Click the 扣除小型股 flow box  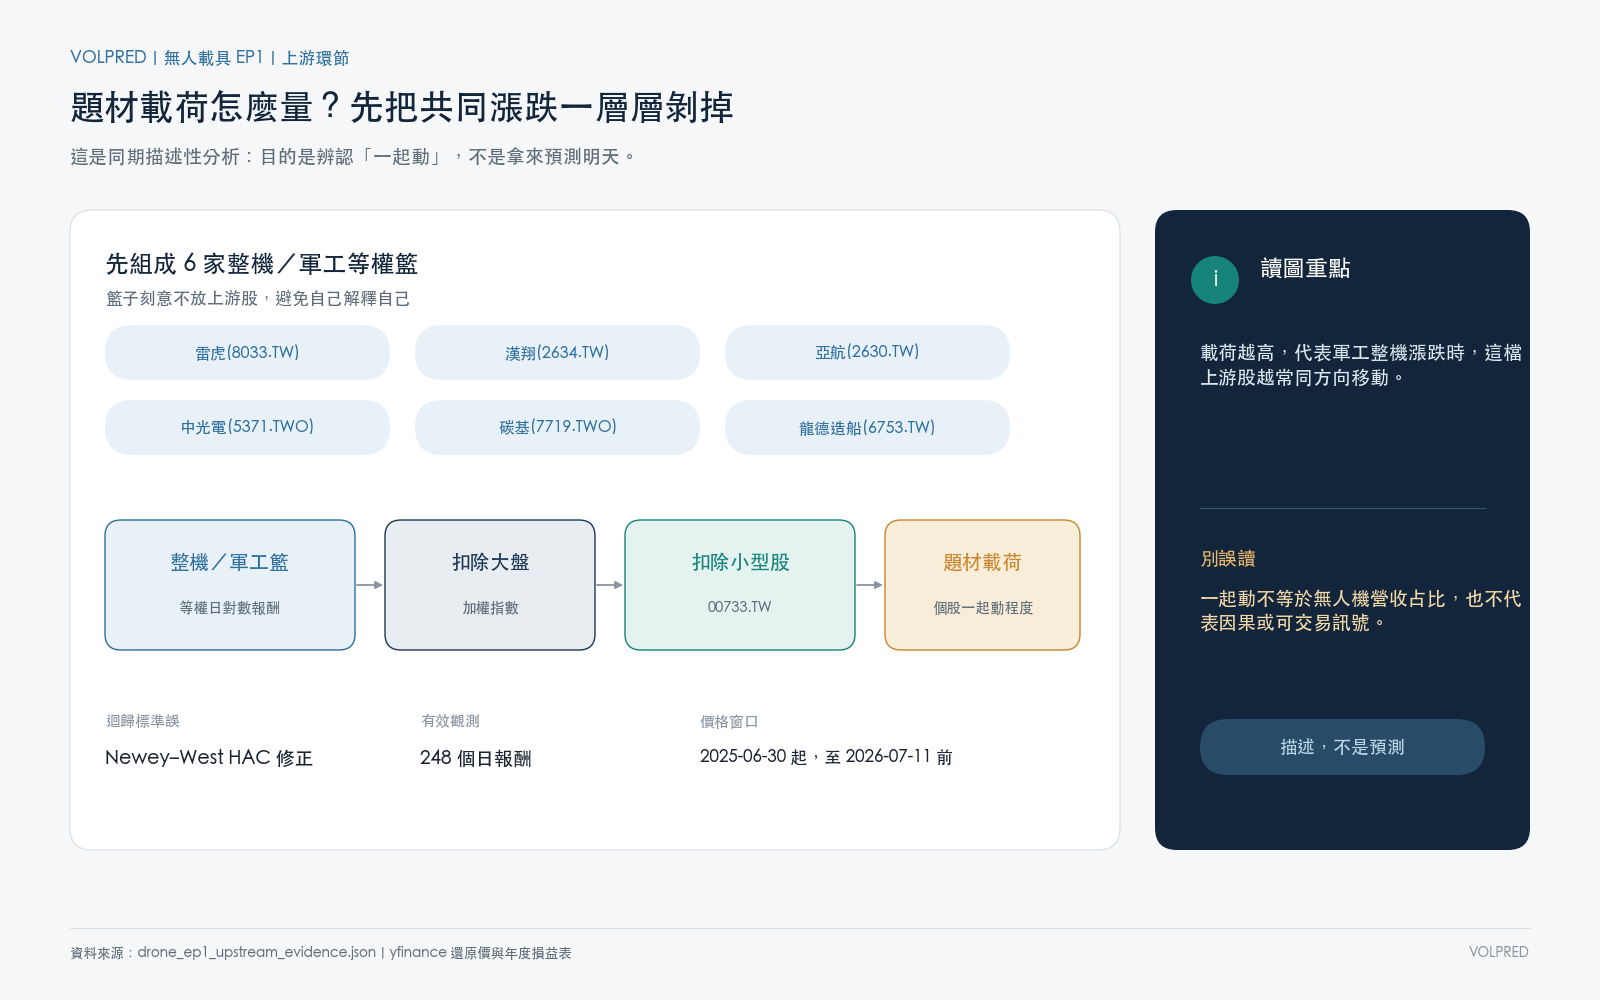pos(740,585)
